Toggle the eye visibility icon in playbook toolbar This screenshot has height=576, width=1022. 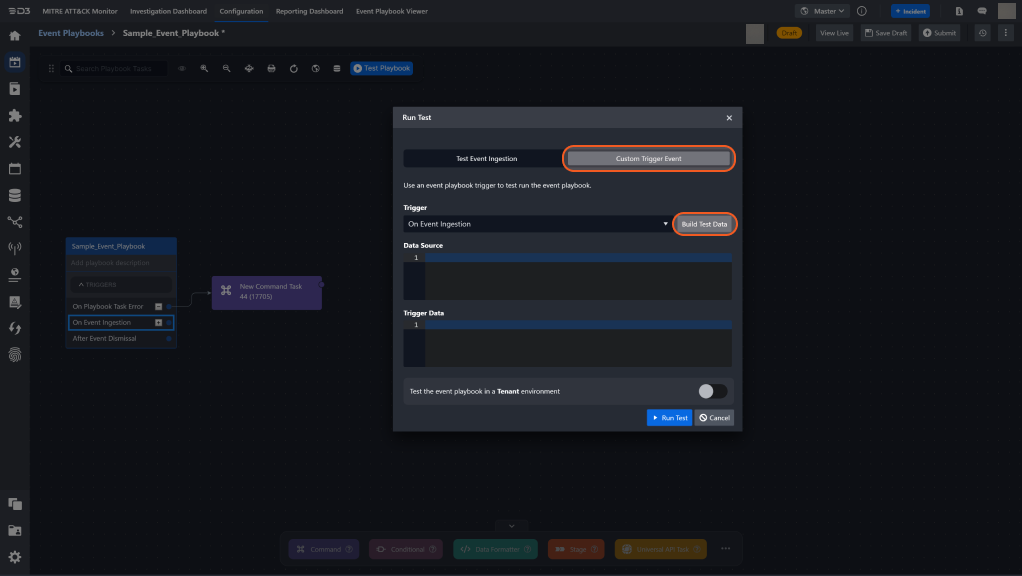tap(182, 69)
